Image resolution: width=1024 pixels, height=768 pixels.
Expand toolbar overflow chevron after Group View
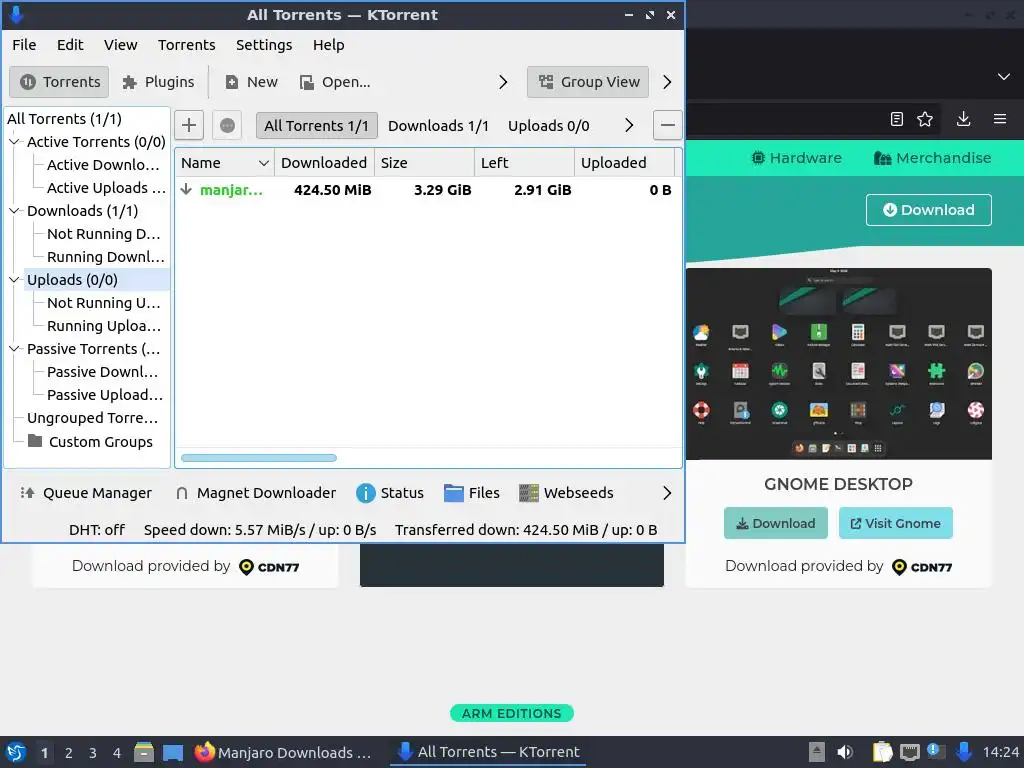(x=667, y=82)
